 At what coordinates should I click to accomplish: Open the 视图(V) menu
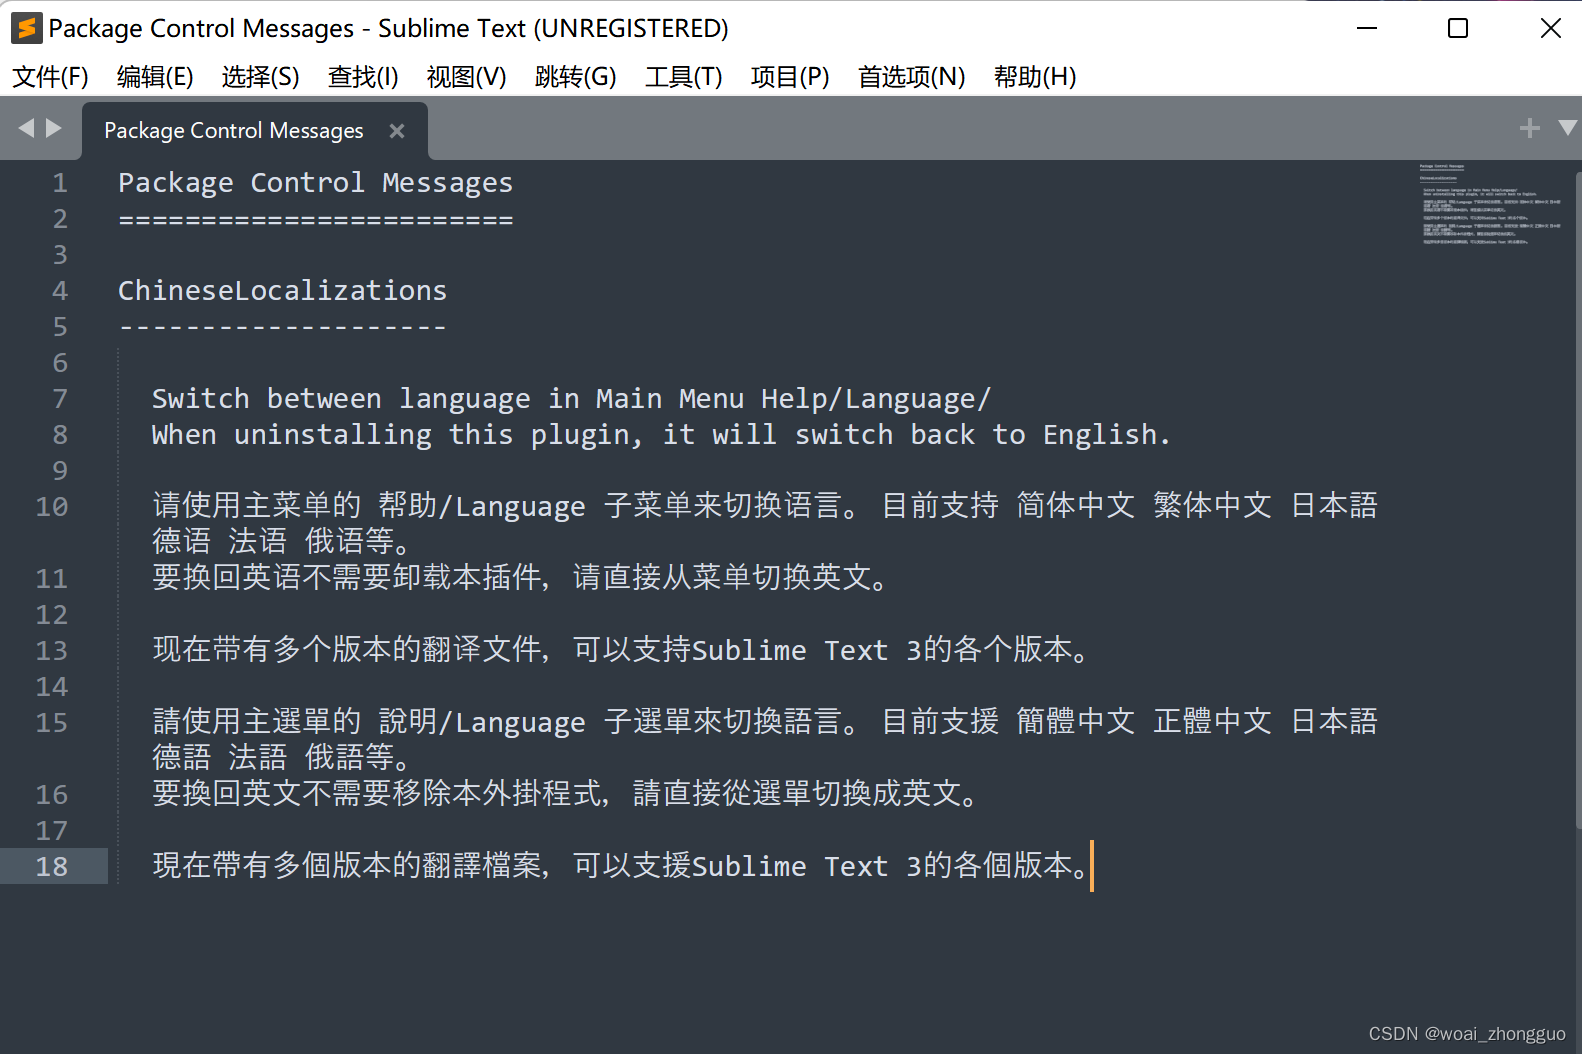(466, 76)
